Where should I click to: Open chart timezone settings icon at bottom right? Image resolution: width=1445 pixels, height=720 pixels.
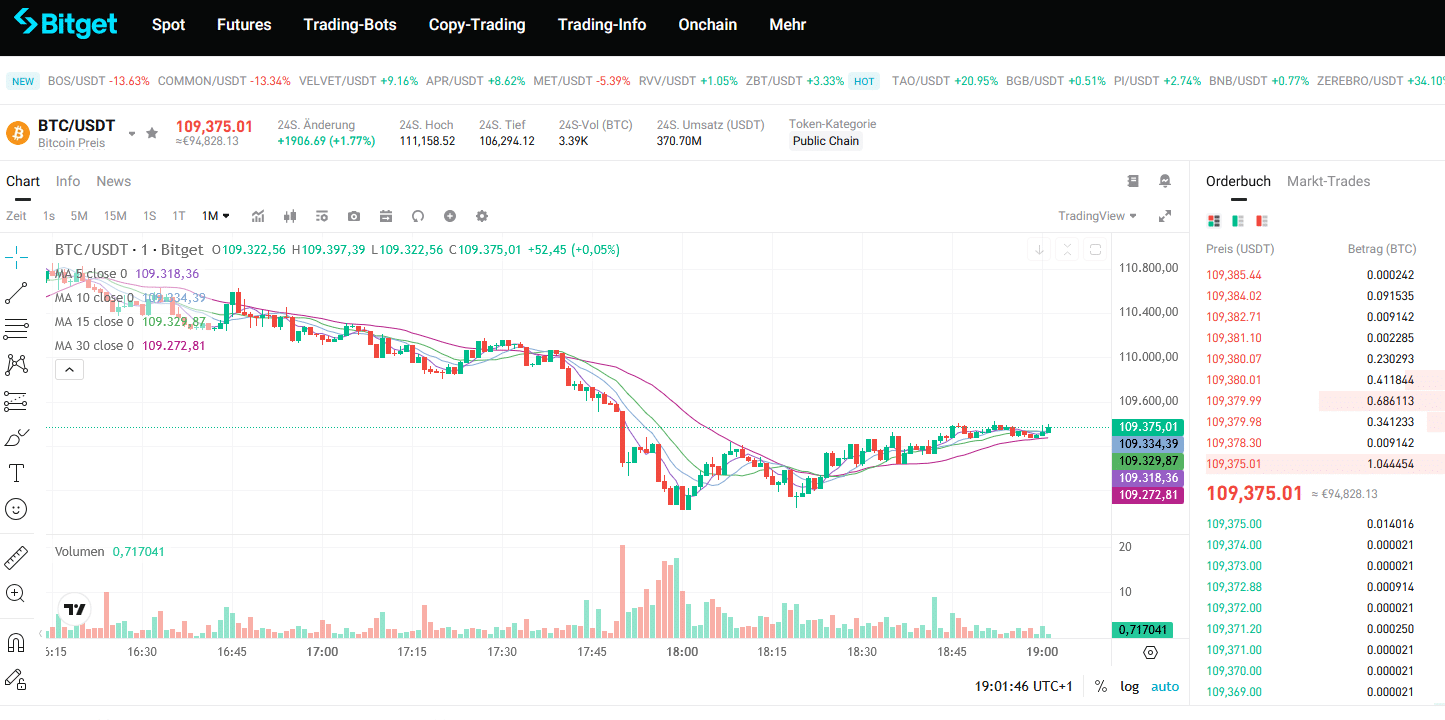coord(1150,652)
